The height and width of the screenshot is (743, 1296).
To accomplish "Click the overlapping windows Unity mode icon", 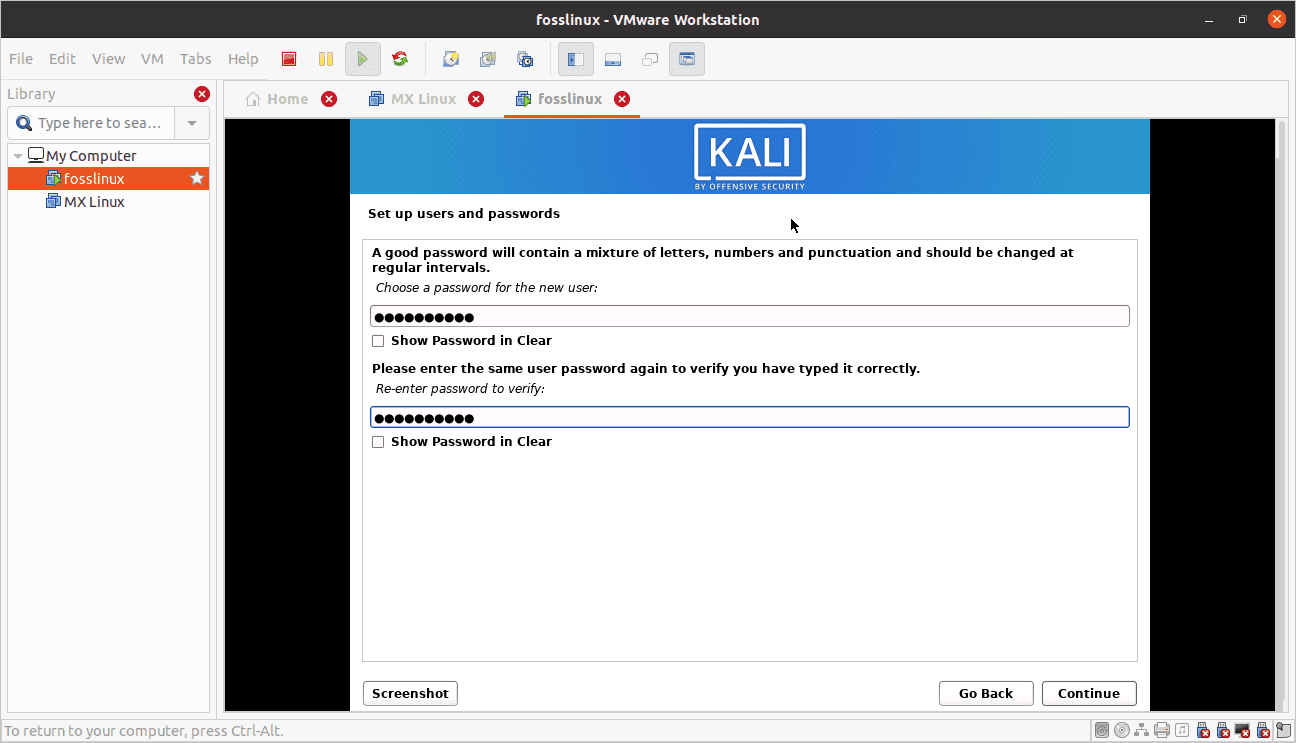I will pyautogui.click(x=650, y=59).
